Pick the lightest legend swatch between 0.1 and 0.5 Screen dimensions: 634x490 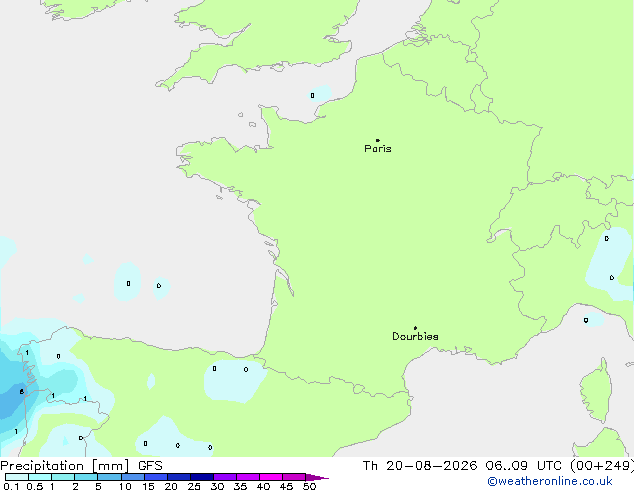(x=17, y=477)
